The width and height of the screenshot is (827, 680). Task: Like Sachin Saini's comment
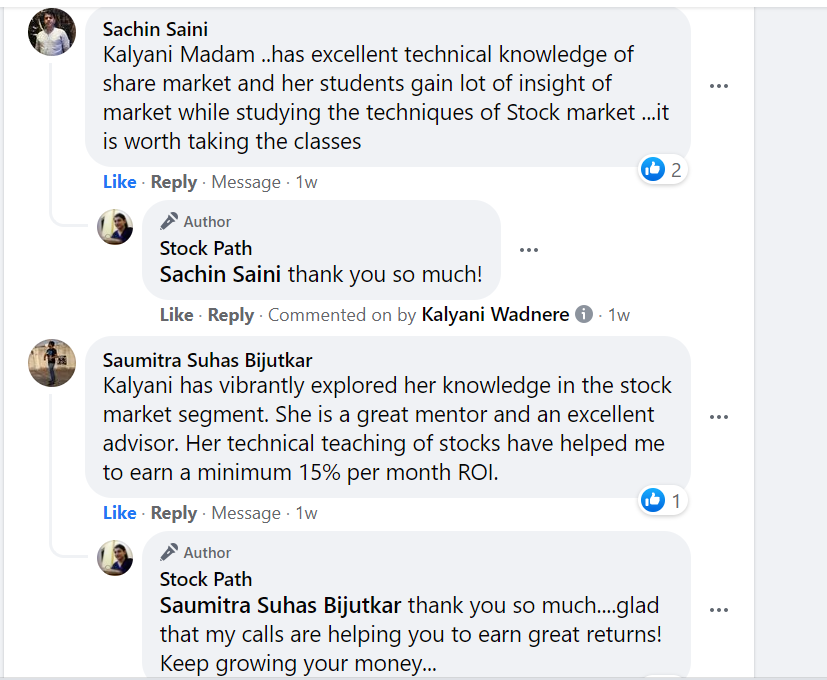[x=119, y=182]
